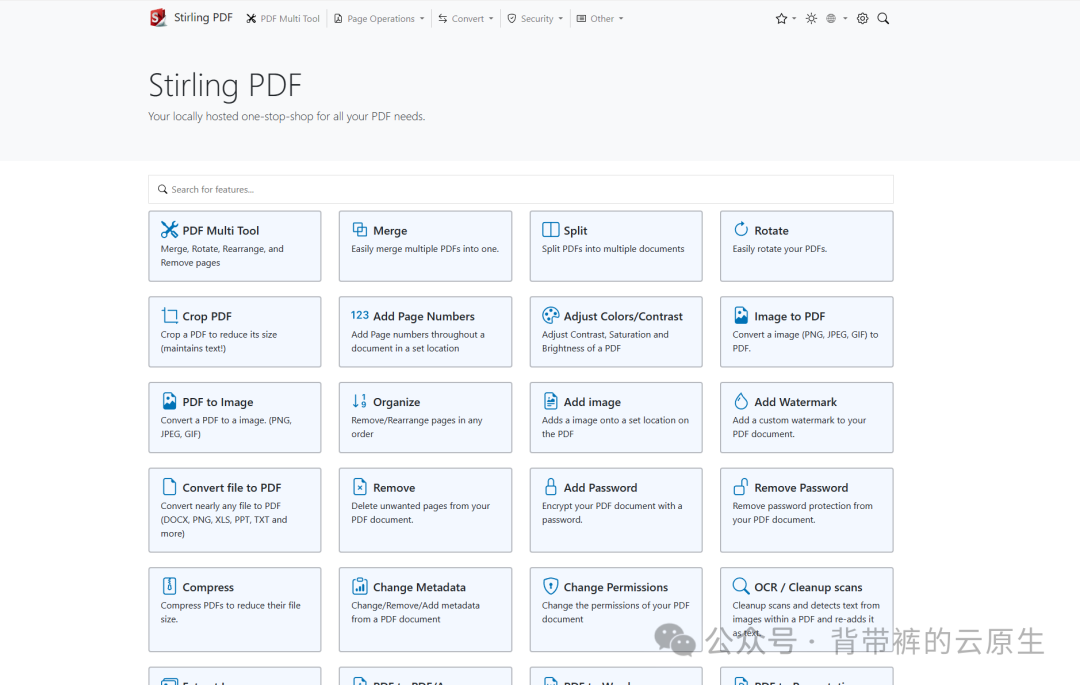Click the large Stirling PDF page heading
The image size is (1080, 685).
pyautogui.click(x=225, y=85)
